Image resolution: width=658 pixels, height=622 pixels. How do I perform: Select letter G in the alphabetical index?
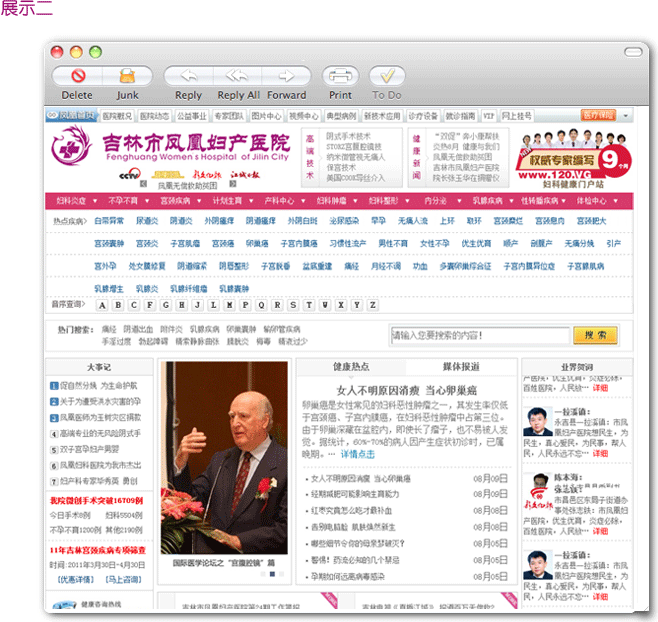pyautogui.click(x=166, y=305)
